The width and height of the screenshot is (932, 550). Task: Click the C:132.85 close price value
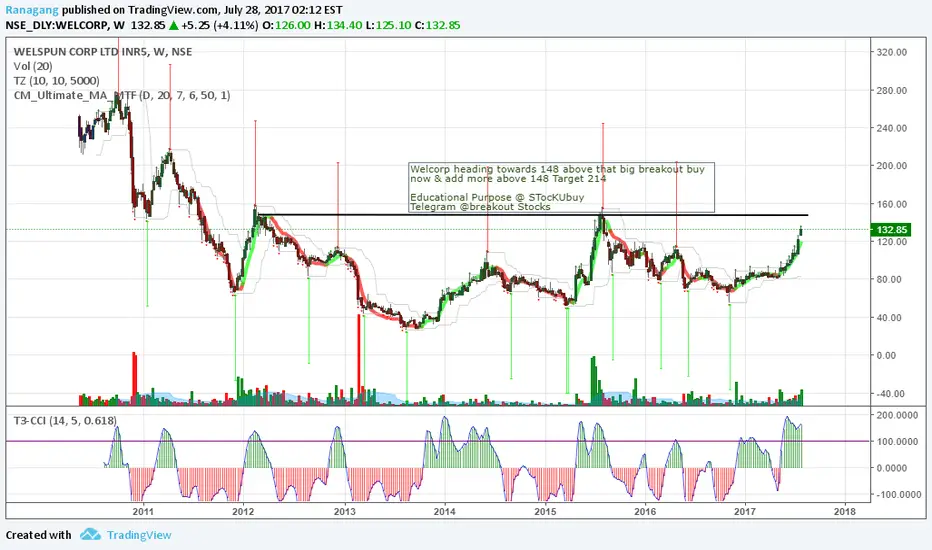point(437,25)
